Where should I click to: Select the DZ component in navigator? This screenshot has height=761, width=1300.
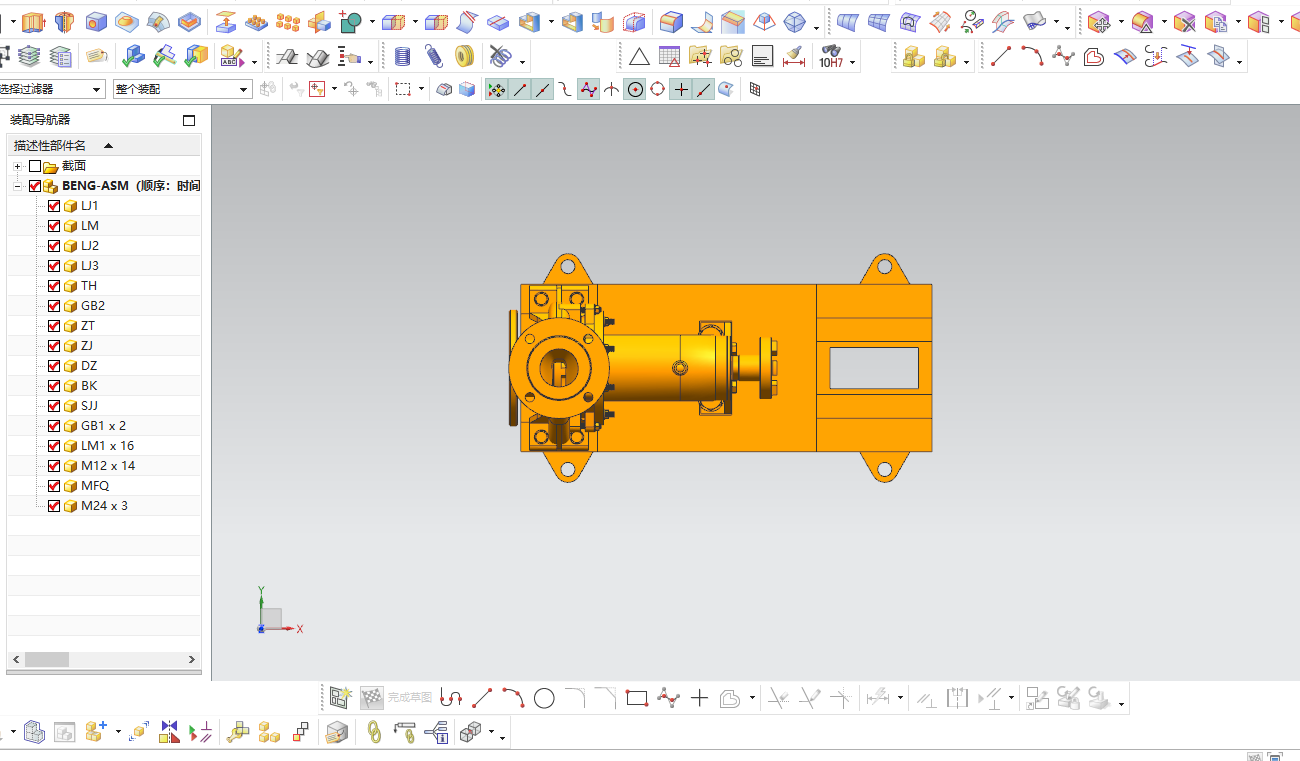tap(89, 366)
